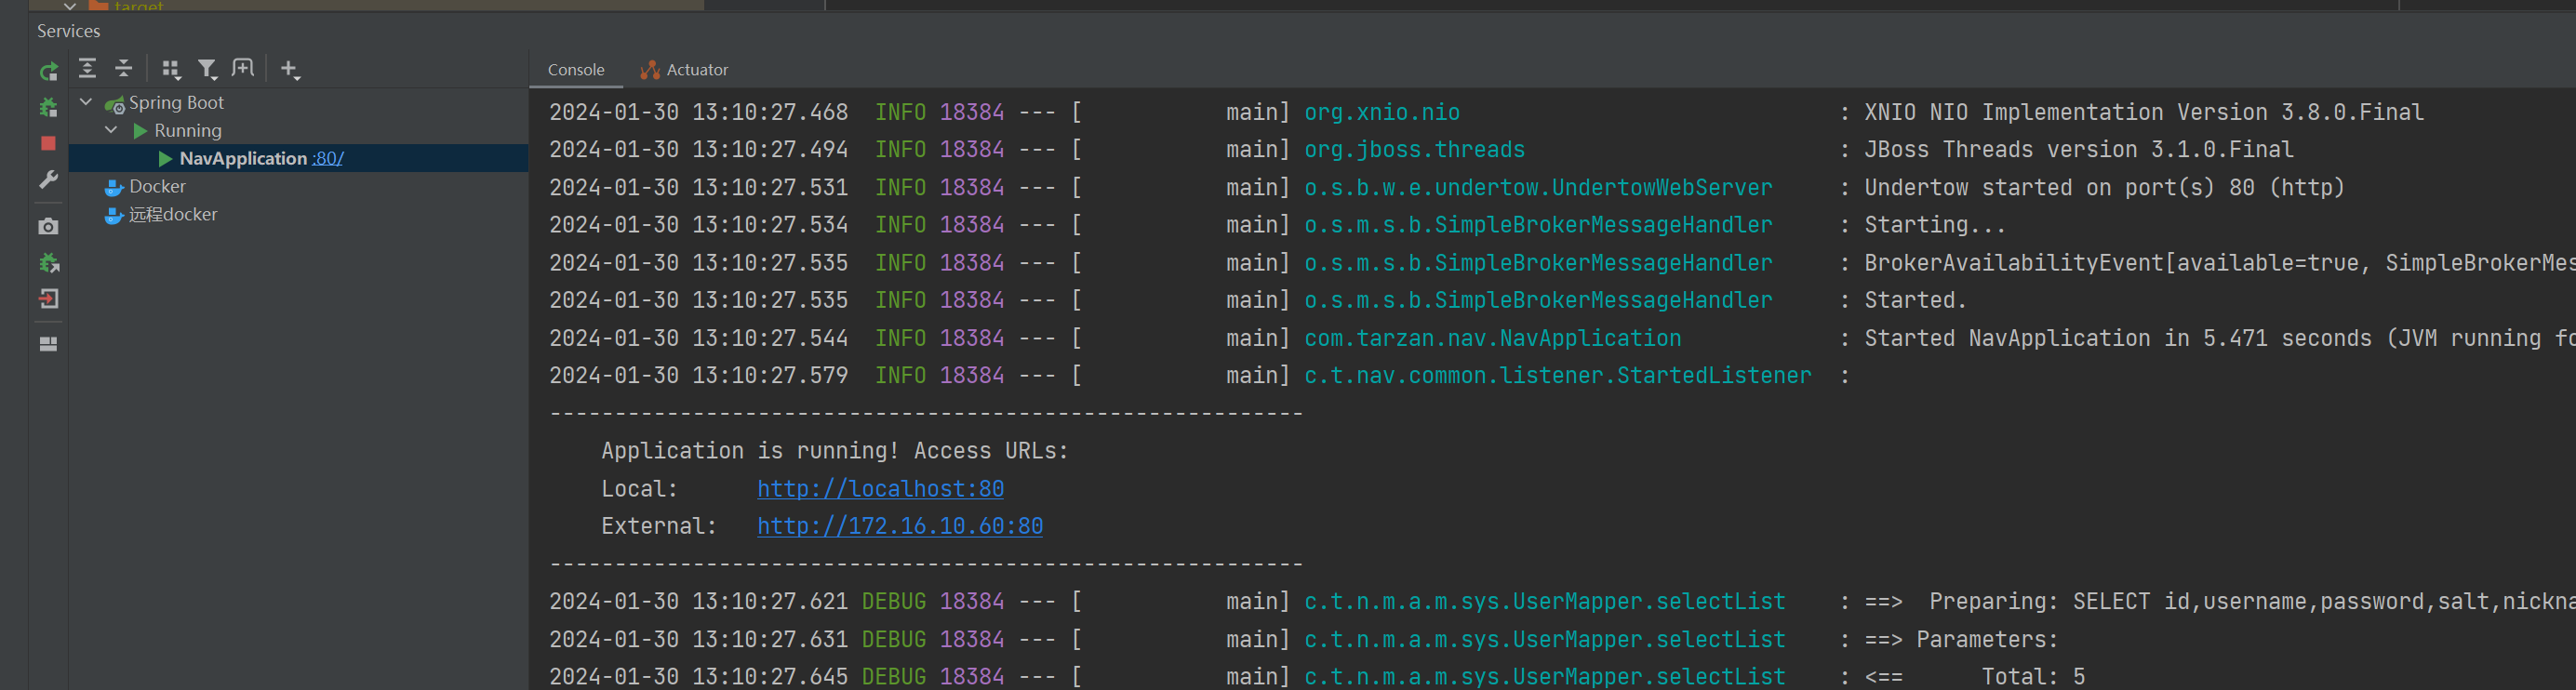The height and width of the screenshot is (690, 2576).
Task: Click the Exit icon in the services sidebar
Action: 48,298
